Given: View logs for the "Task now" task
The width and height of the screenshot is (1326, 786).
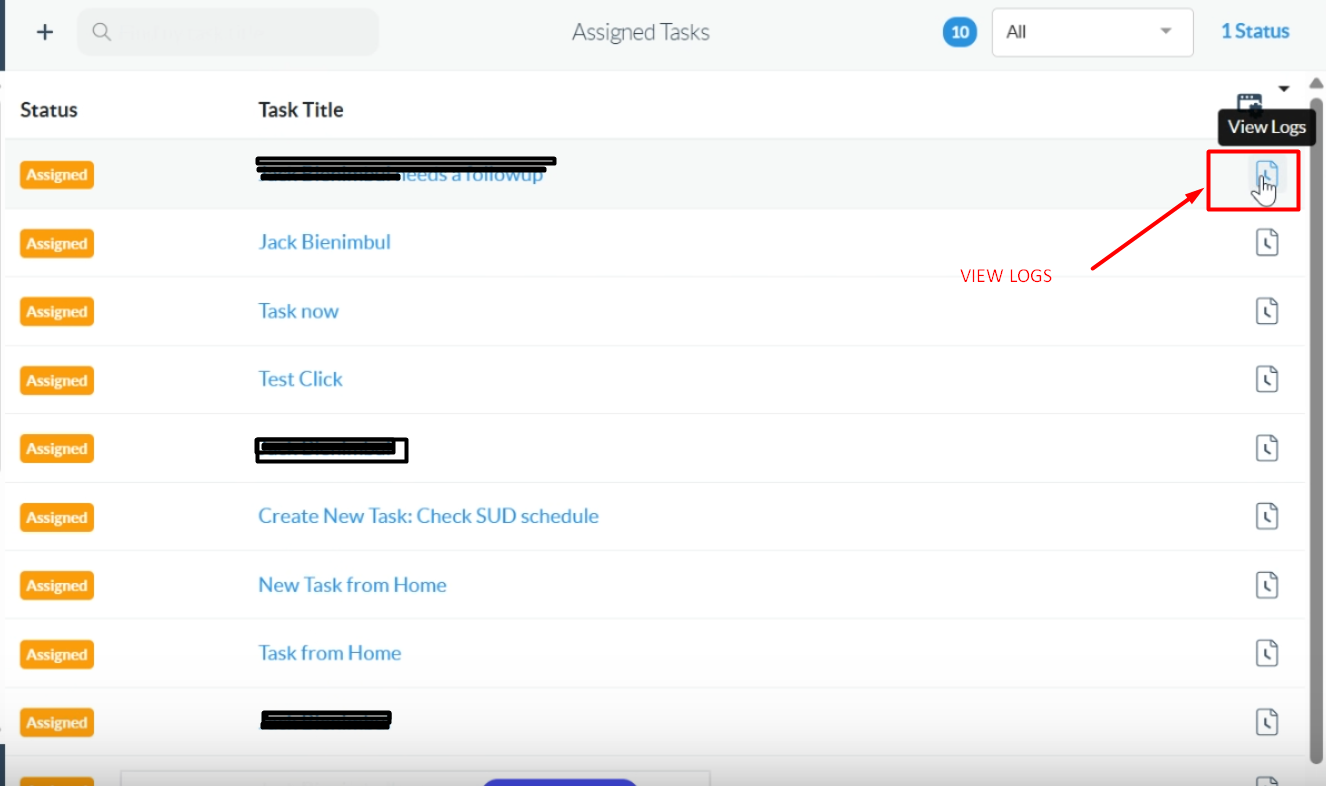Looking at the screenshot, I should [x=1267, y=310].
